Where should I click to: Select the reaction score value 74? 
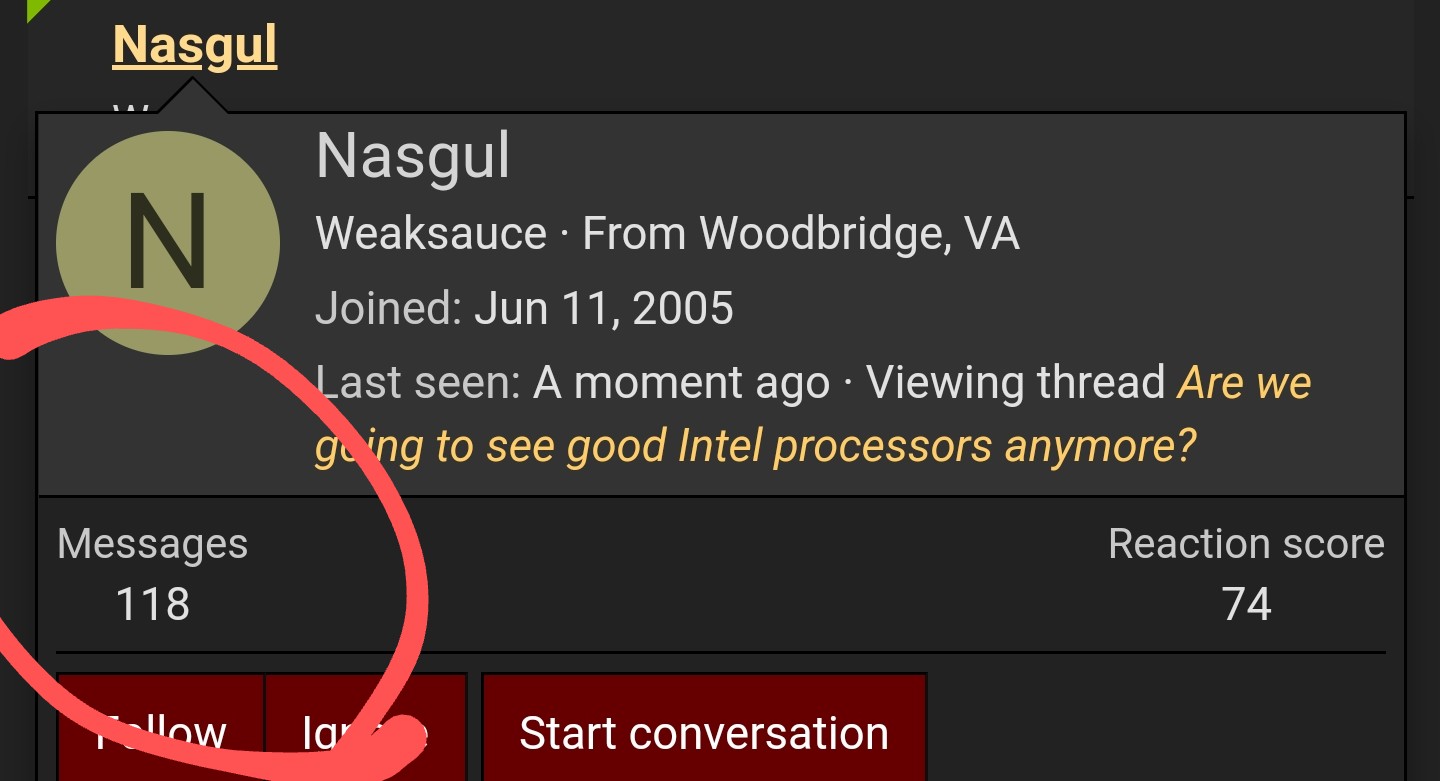(x=1246, y=604)
